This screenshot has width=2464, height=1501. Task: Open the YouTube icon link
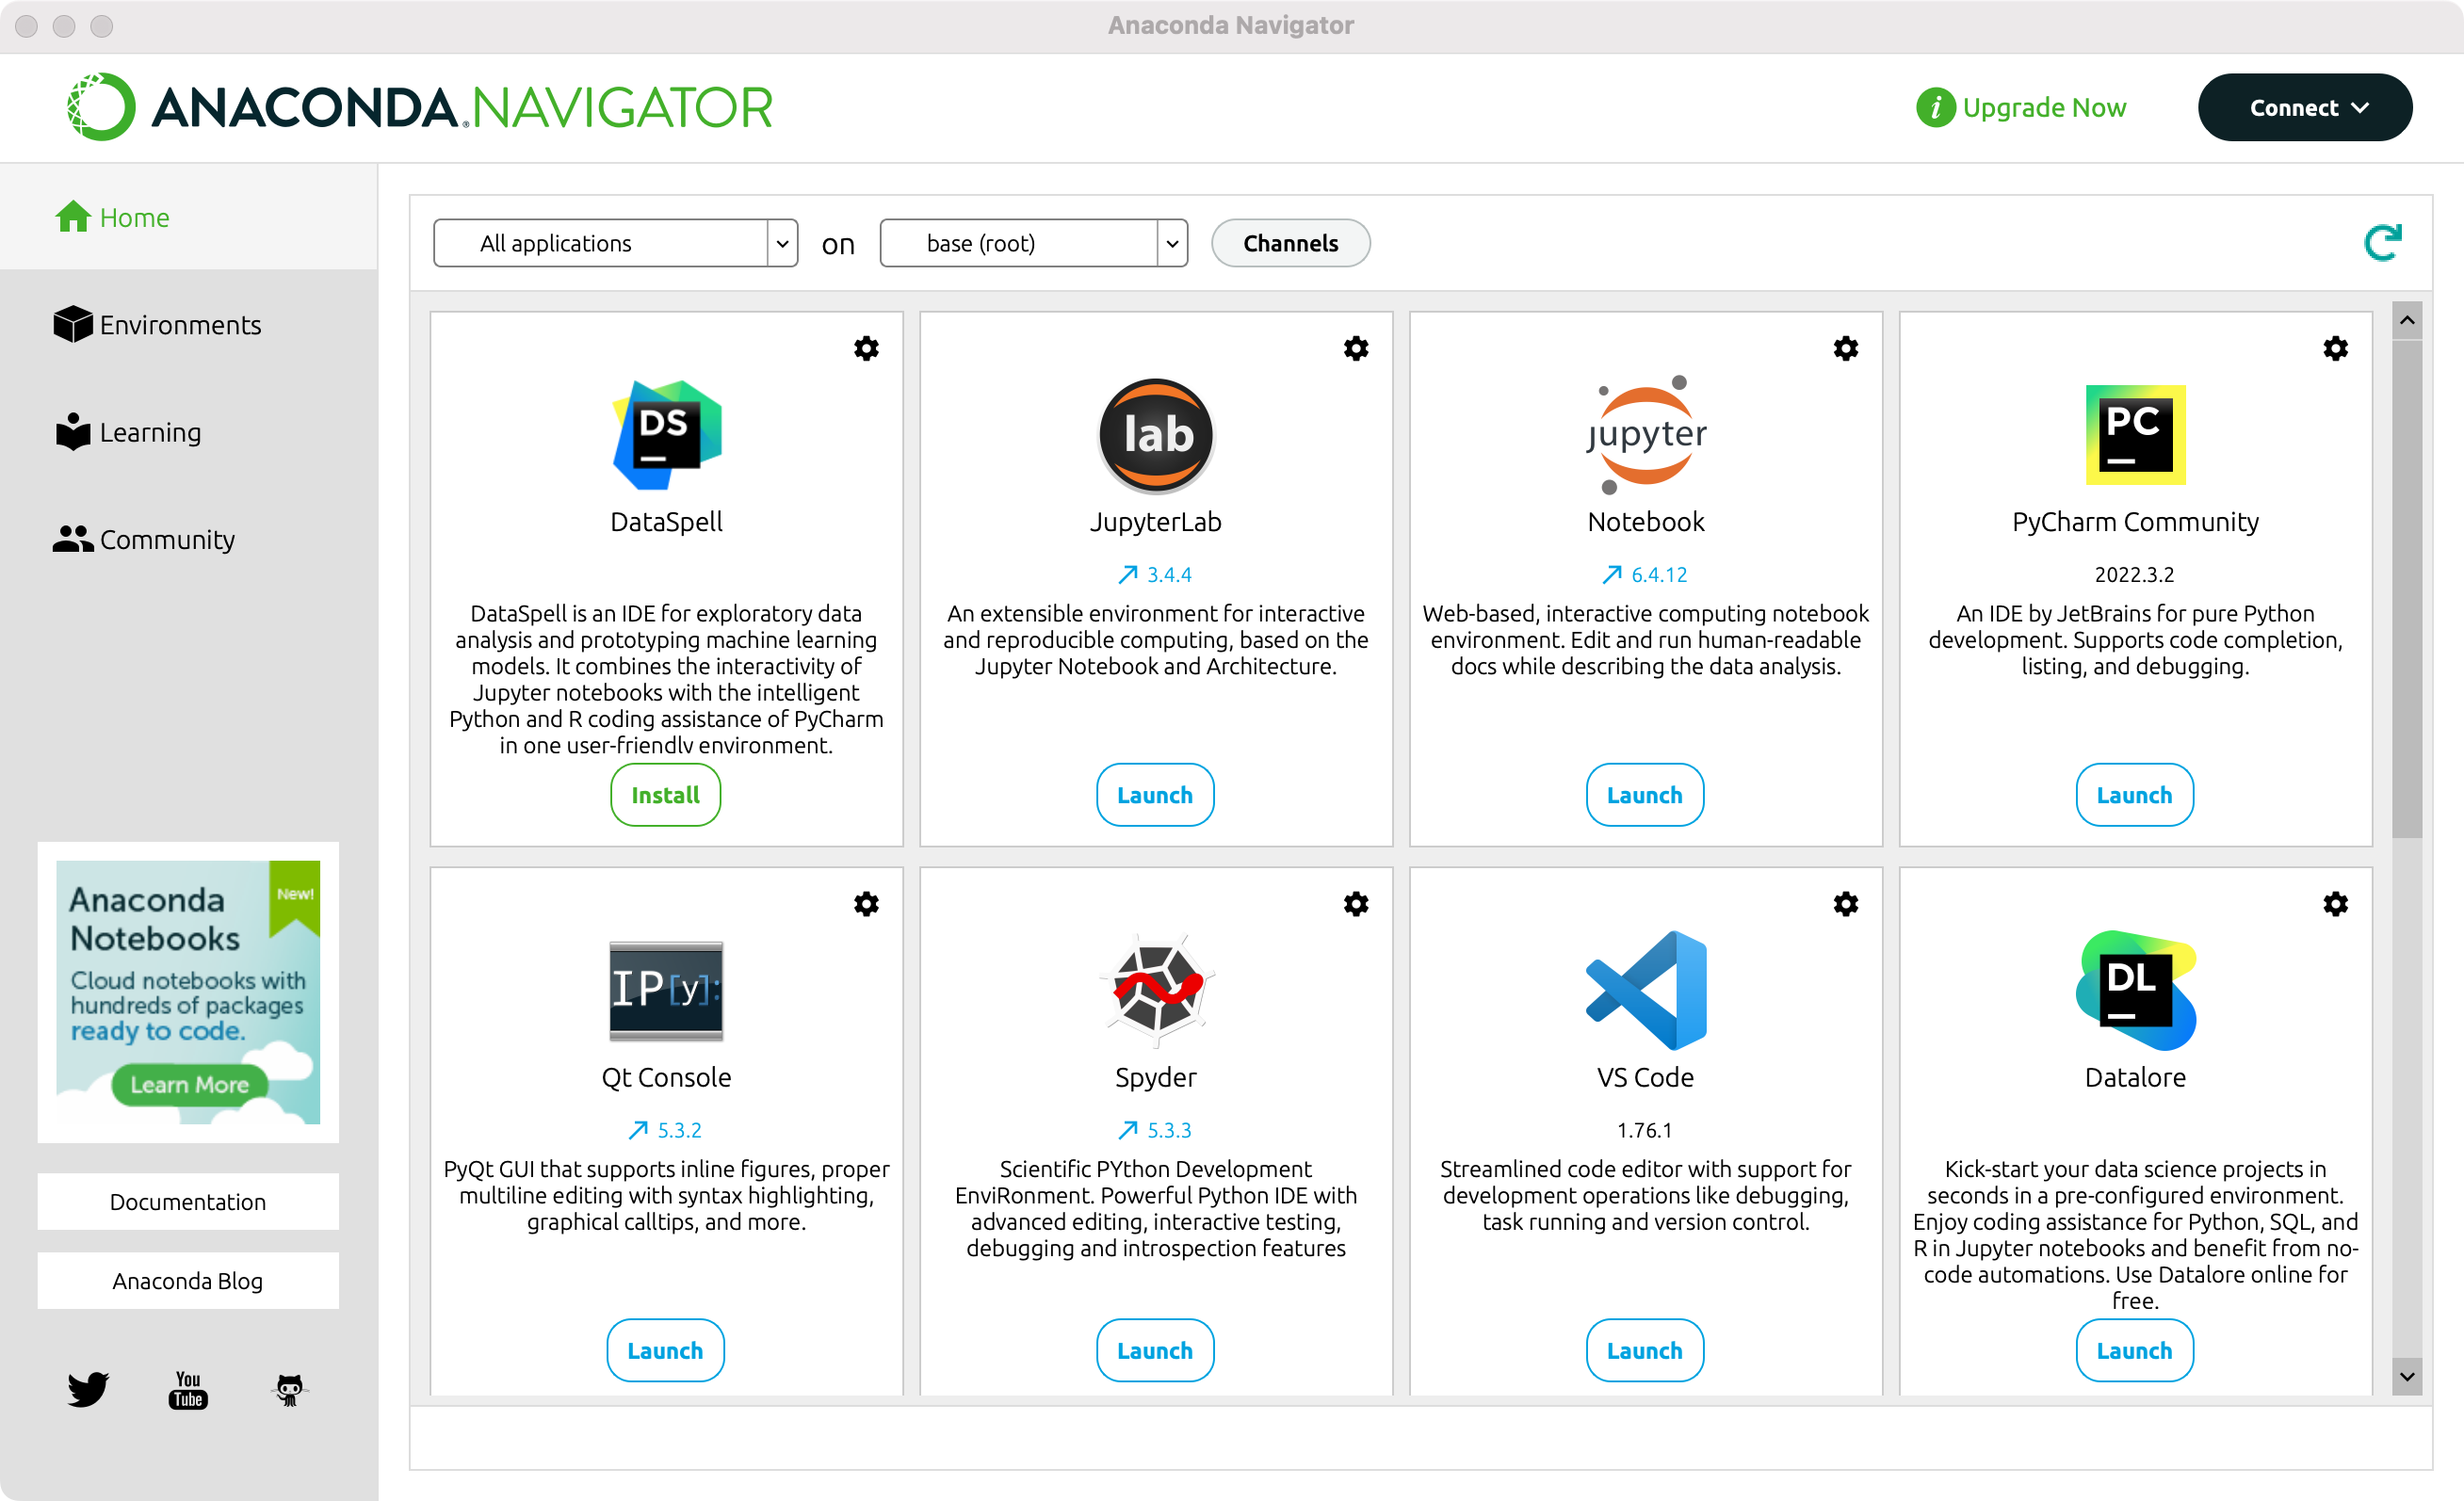coord(188,1389)
